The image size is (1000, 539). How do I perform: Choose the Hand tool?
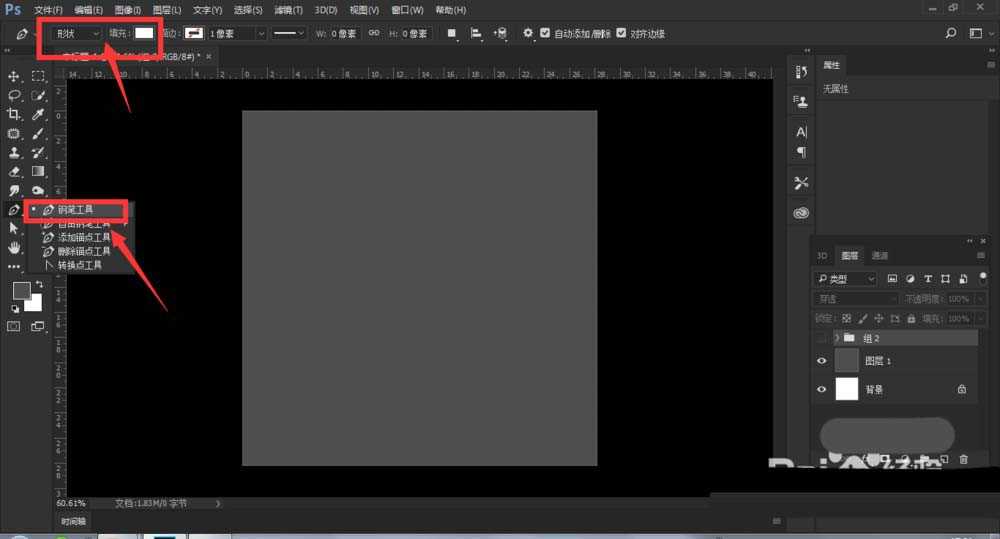[14, 247]
